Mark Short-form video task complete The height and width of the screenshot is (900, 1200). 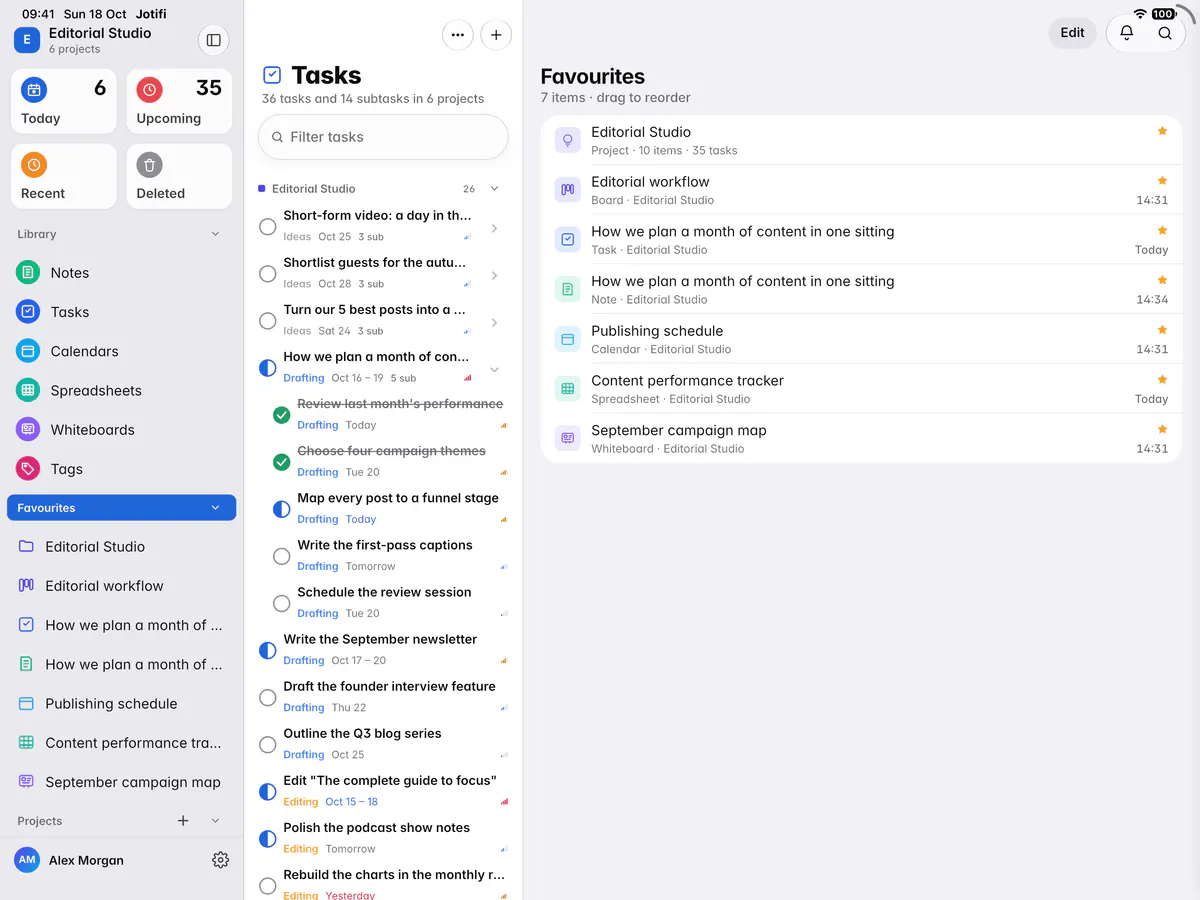268,227
